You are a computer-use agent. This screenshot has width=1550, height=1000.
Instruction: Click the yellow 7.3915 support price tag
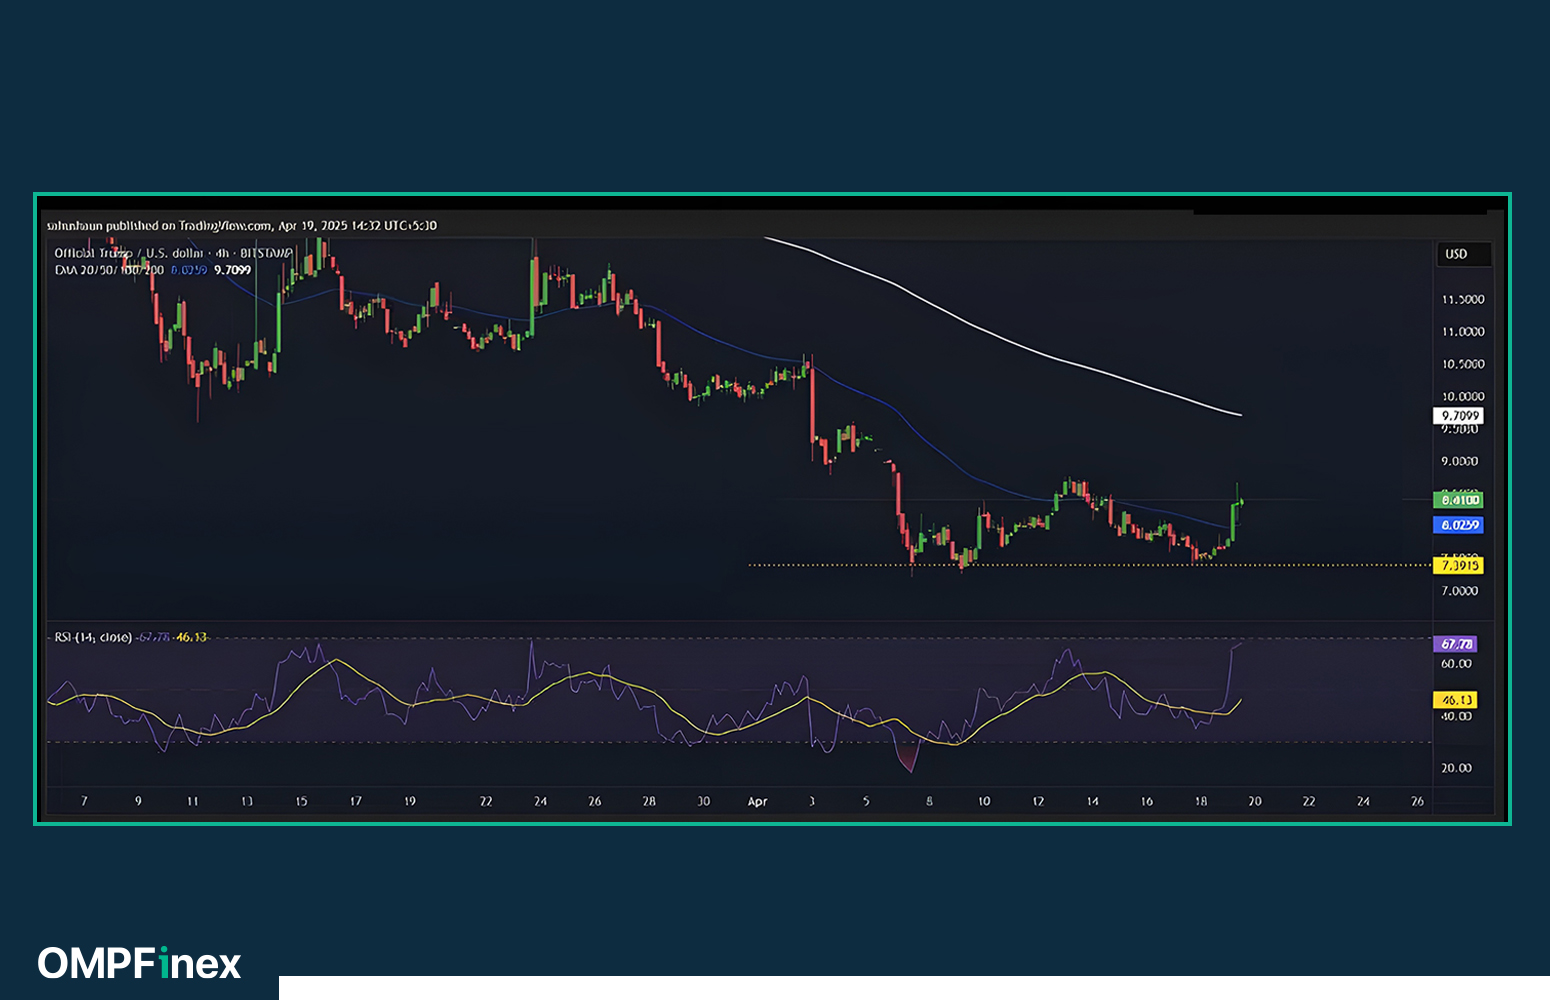pos(1458,566)
